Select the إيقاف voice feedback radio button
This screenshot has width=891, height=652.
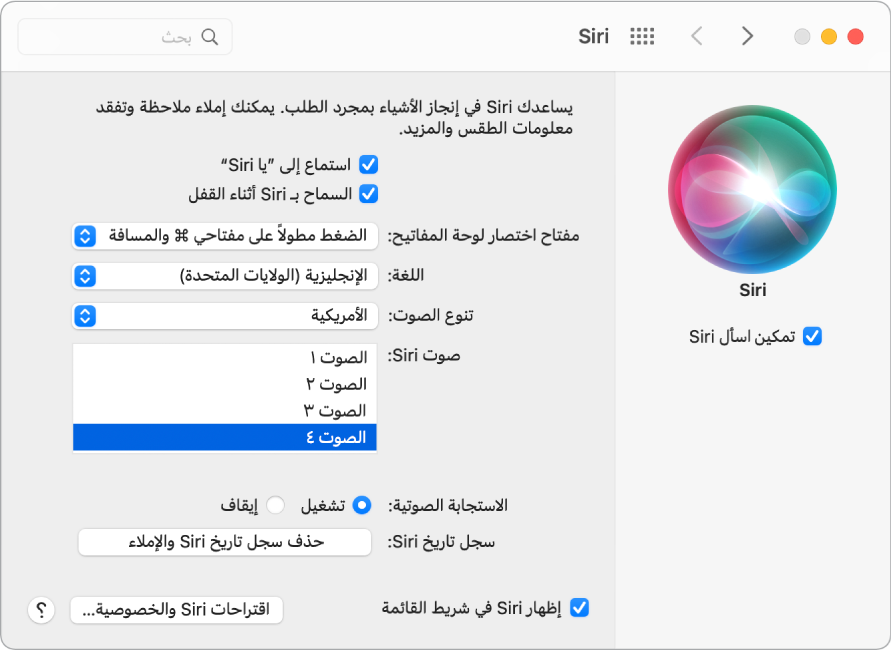277,506
